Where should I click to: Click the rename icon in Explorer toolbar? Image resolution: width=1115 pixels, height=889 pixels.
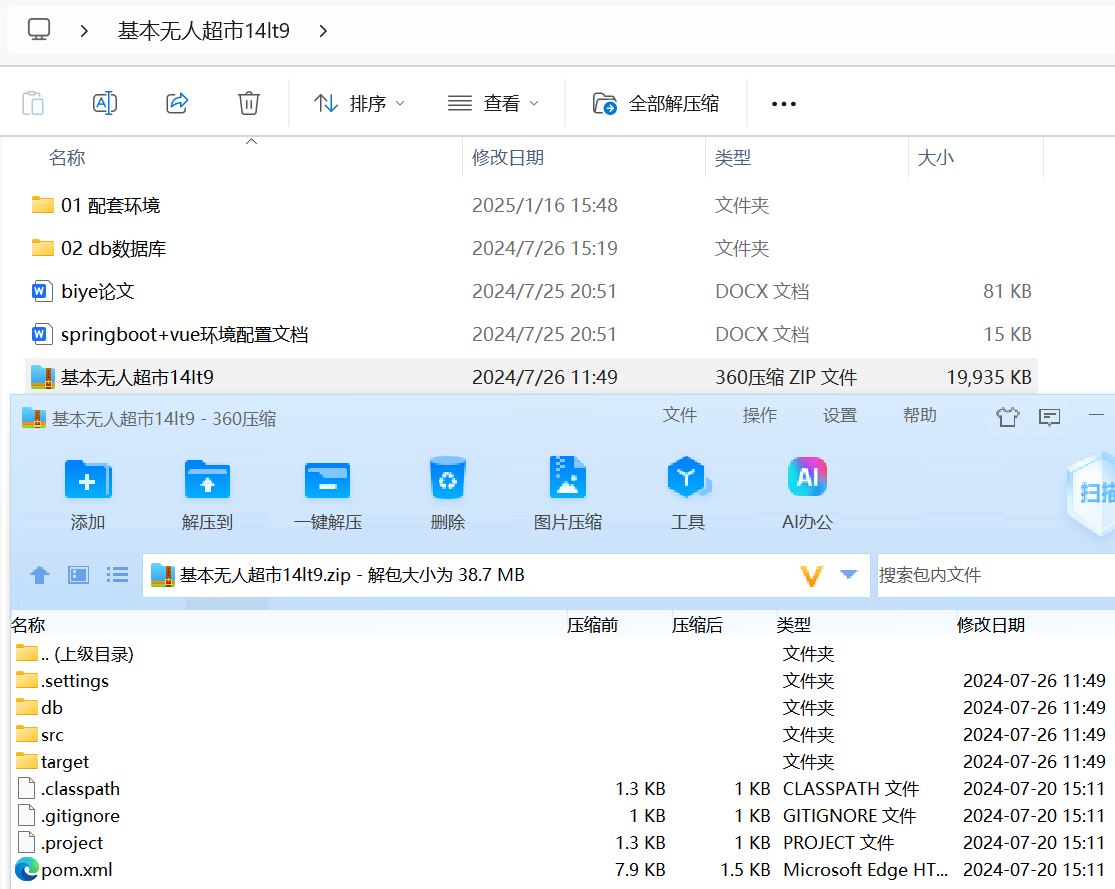[x=104, y=102]
